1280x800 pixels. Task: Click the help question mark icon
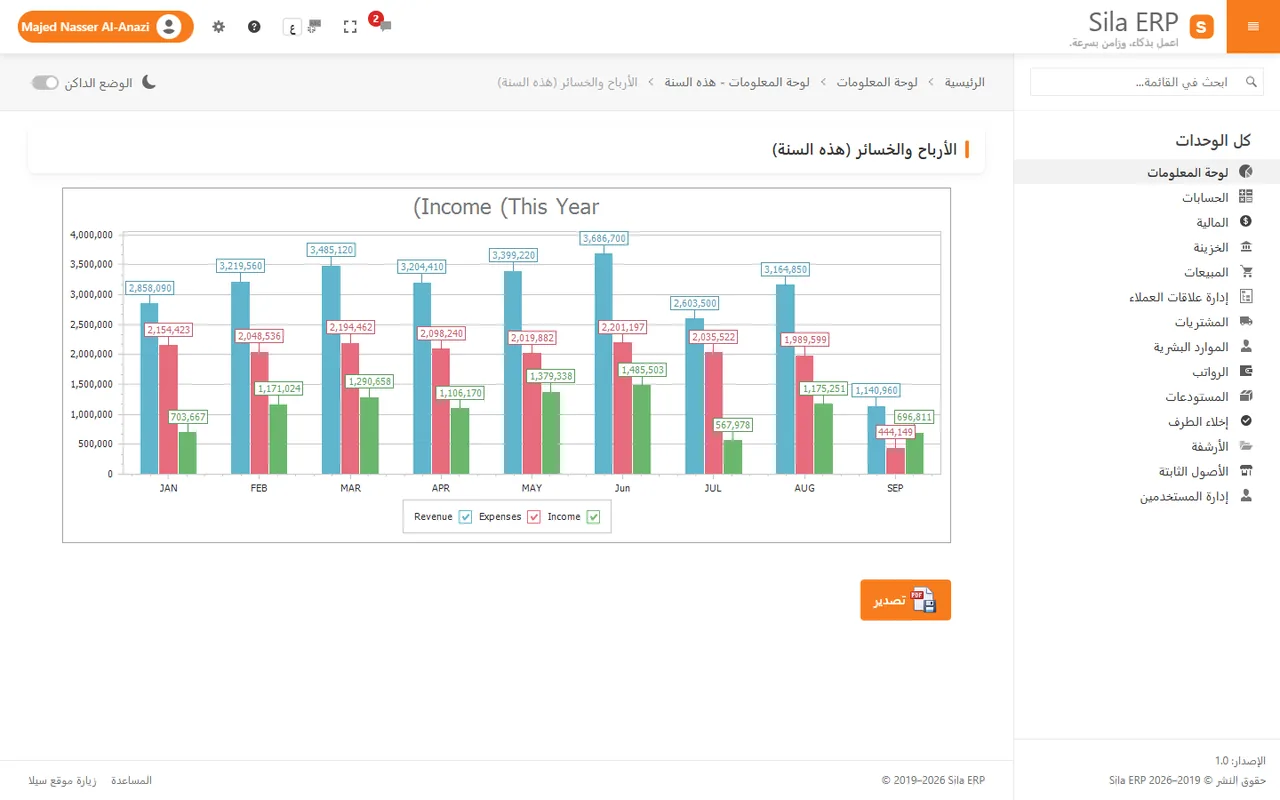(x=254, y=27)
